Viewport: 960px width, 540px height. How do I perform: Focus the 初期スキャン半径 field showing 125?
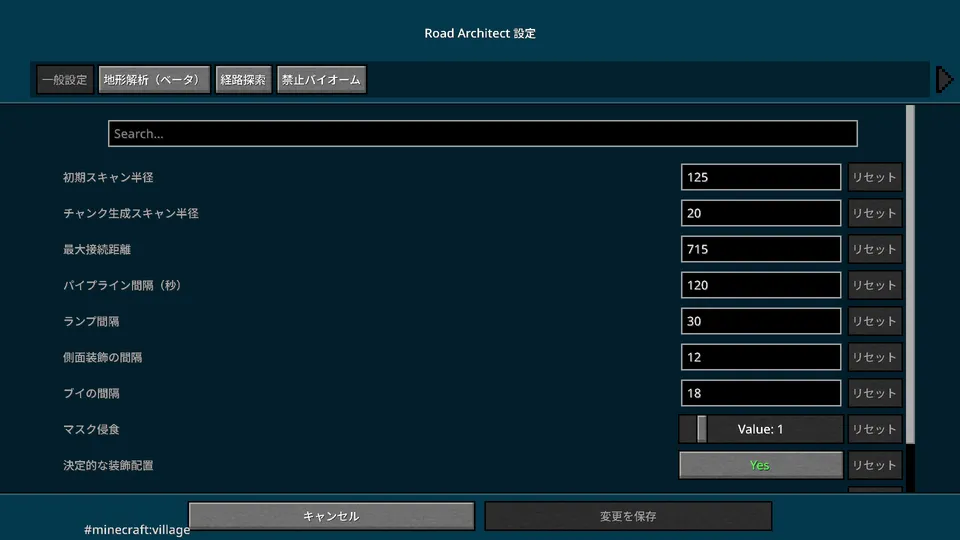pyautogui.click(x=760, y=177)
